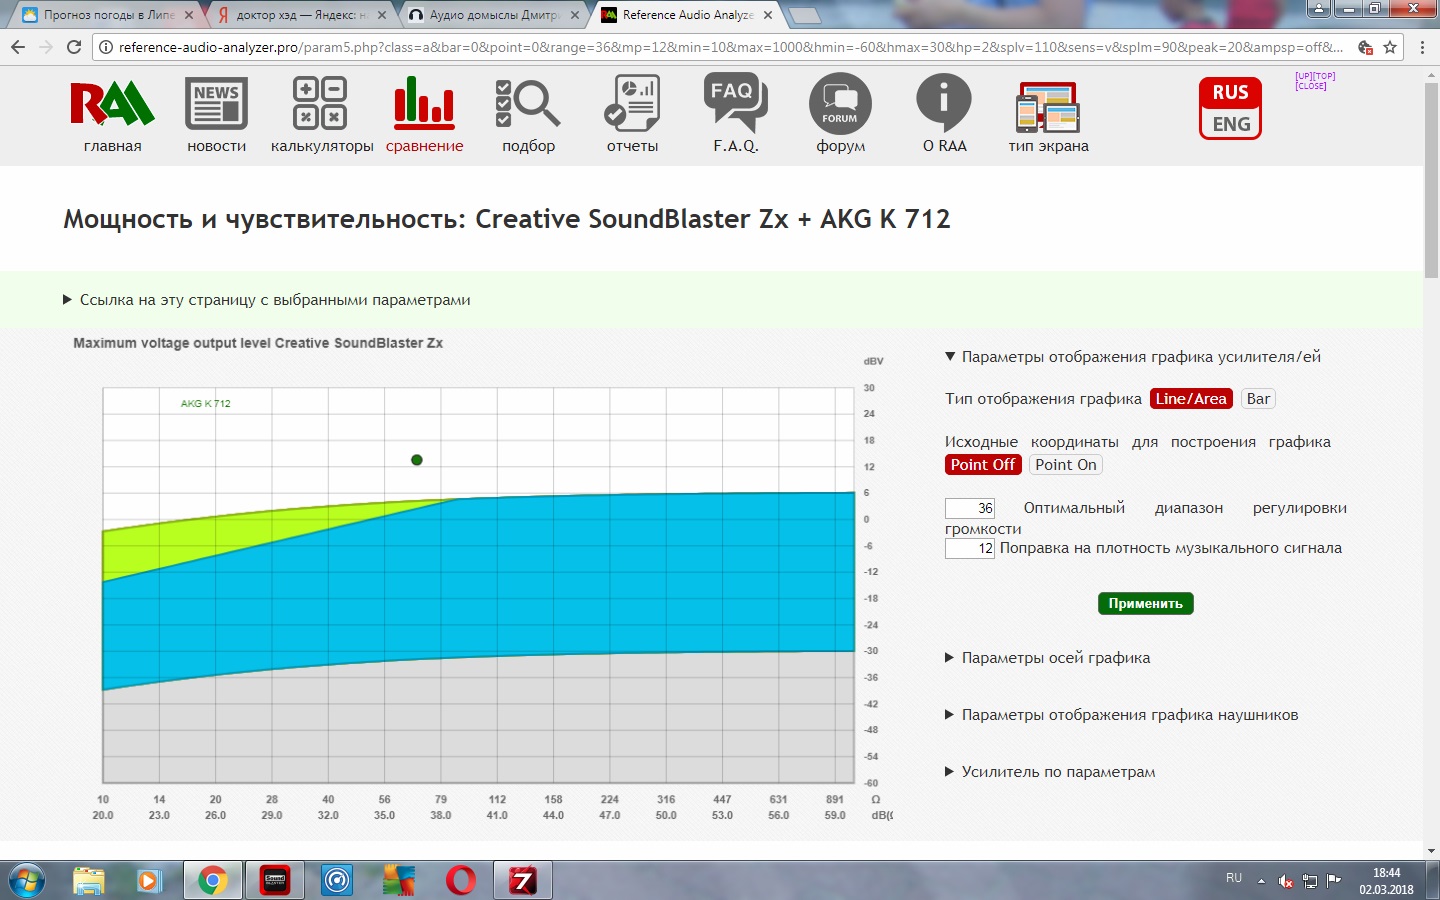The image size is (1440, 900).
Task: View site information icon in address bar
Action: [x=106, y=47]
